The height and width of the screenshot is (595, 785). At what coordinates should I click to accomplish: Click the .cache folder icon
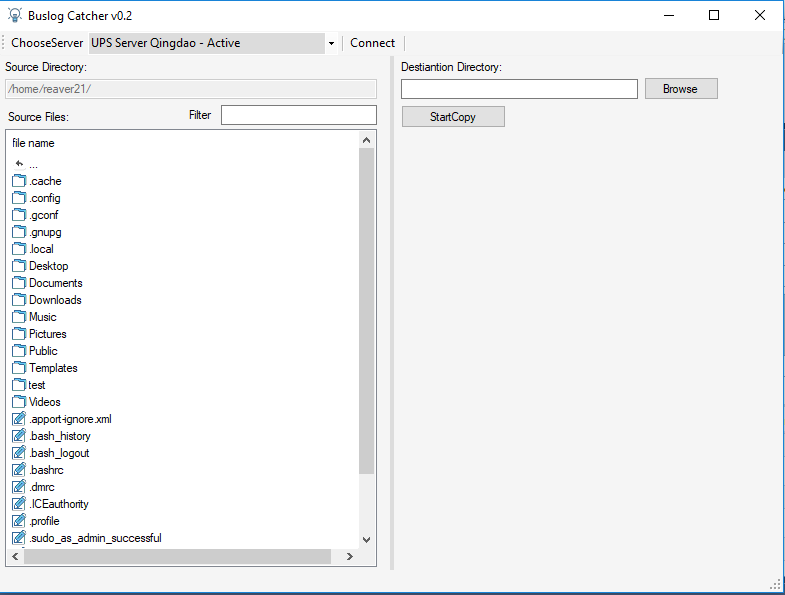(19, 181)
